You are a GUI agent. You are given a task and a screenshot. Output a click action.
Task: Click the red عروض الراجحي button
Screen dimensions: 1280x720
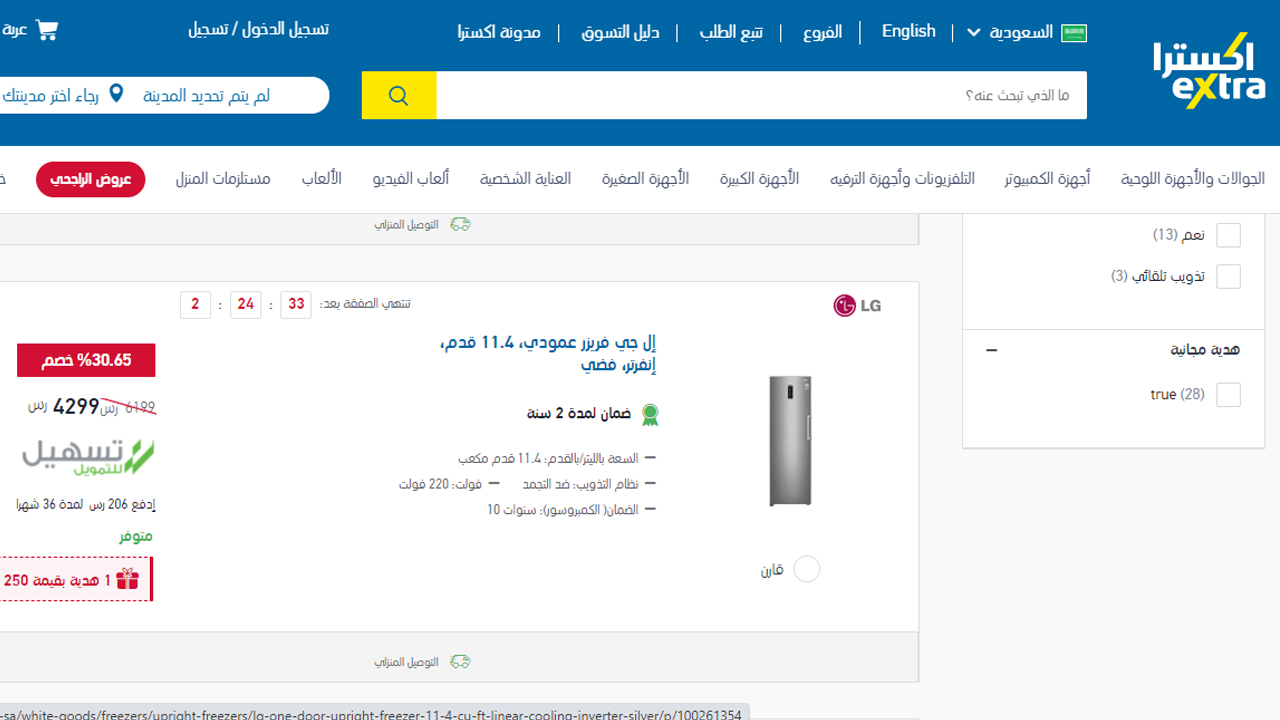coord(91,180)
